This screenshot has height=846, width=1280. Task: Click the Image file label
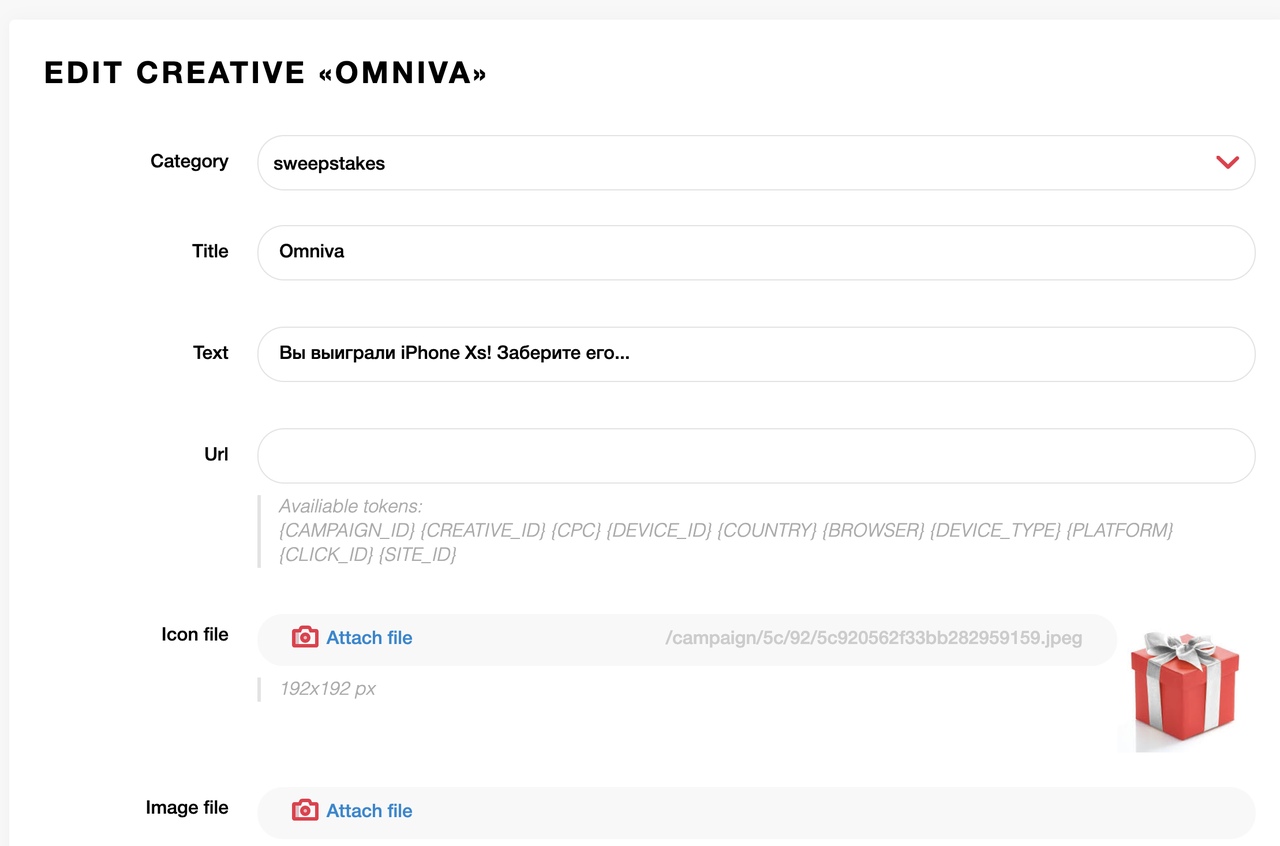coord(187,807)
